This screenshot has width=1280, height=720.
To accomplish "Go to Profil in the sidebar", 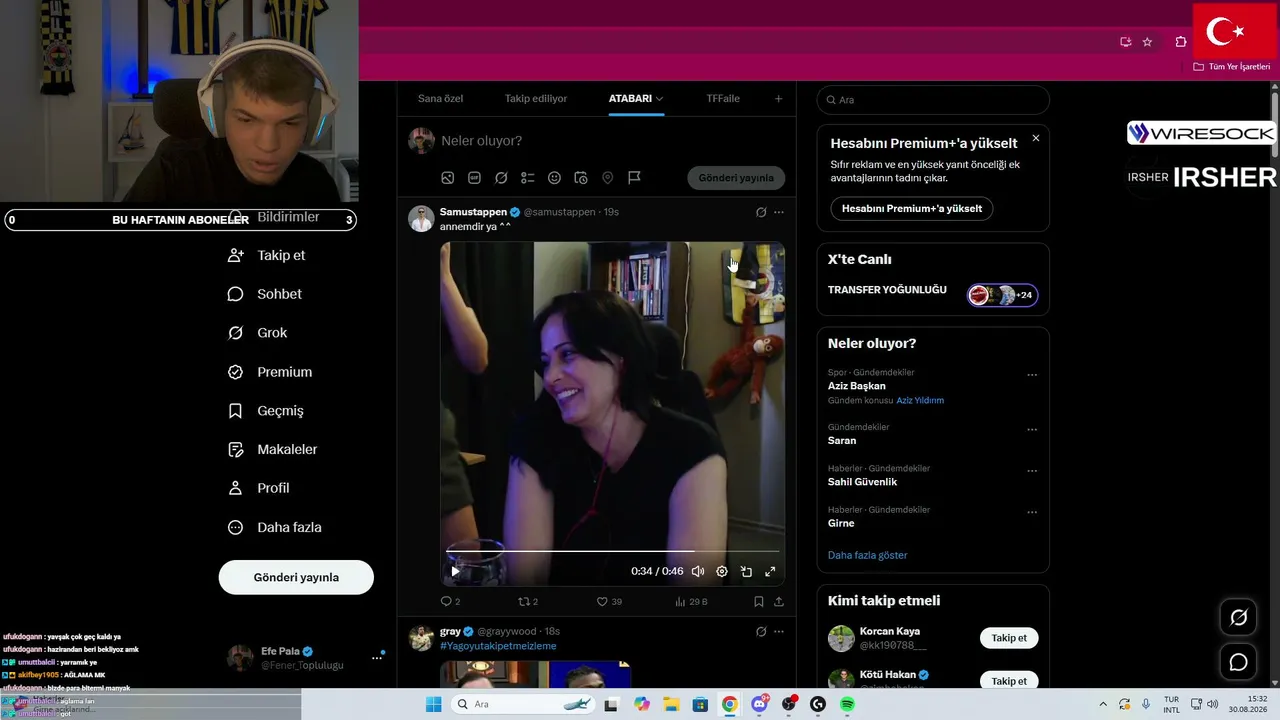I will pos(259,488).
